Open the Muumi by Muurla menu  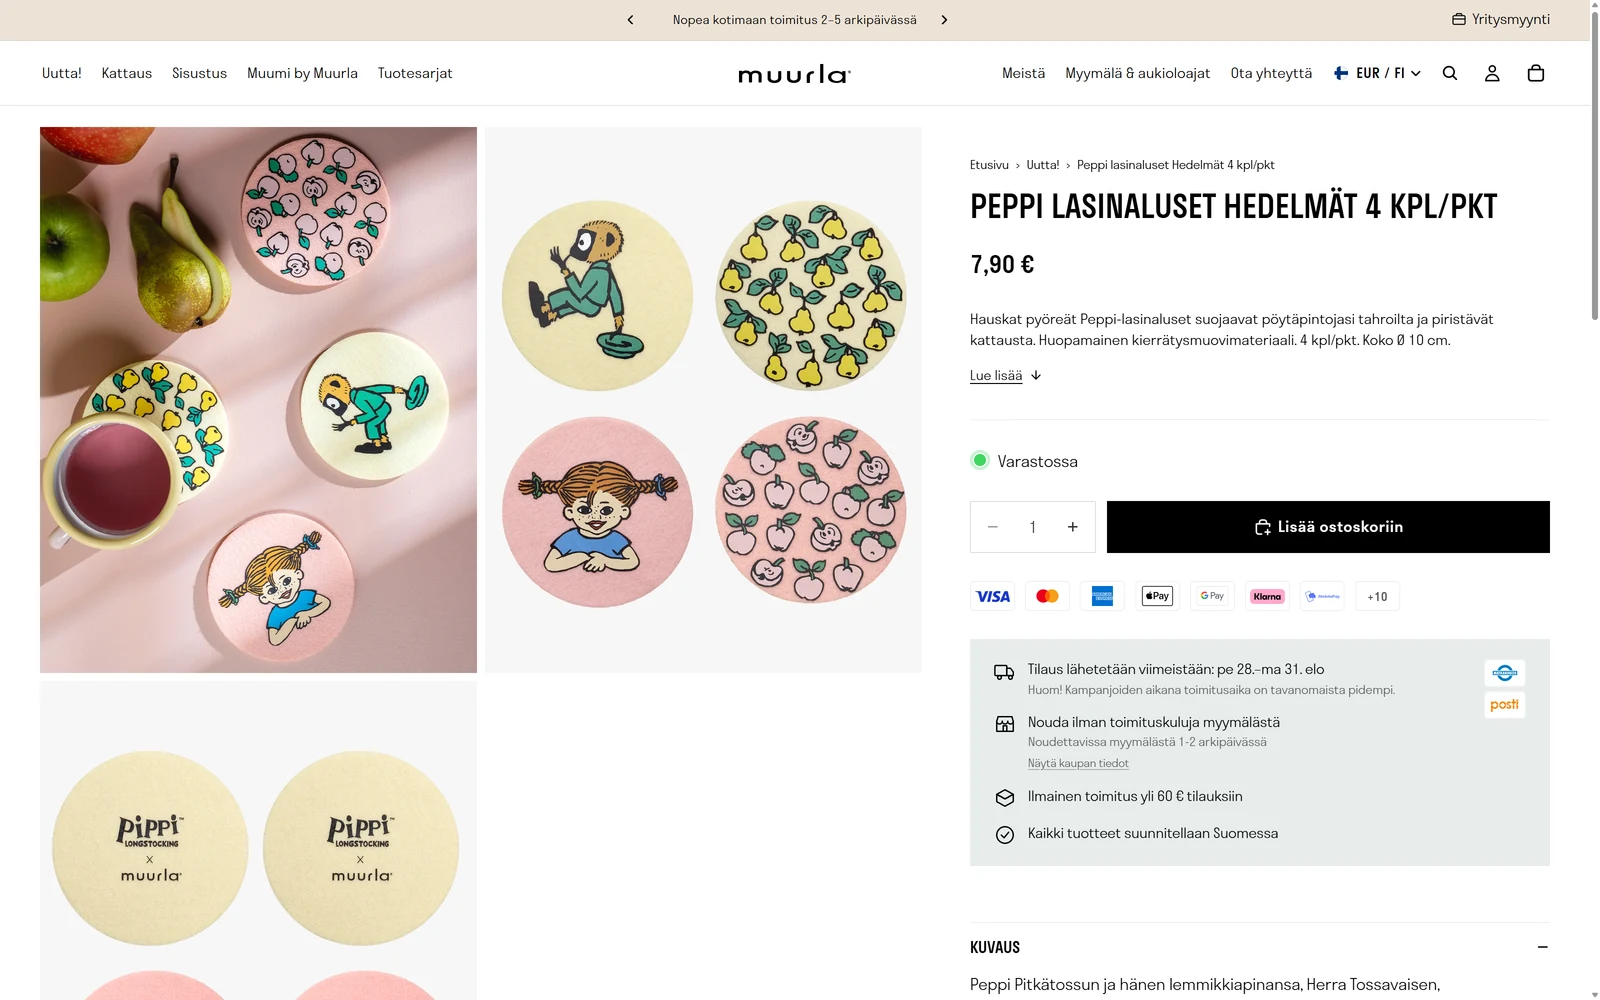click(302, 73)
